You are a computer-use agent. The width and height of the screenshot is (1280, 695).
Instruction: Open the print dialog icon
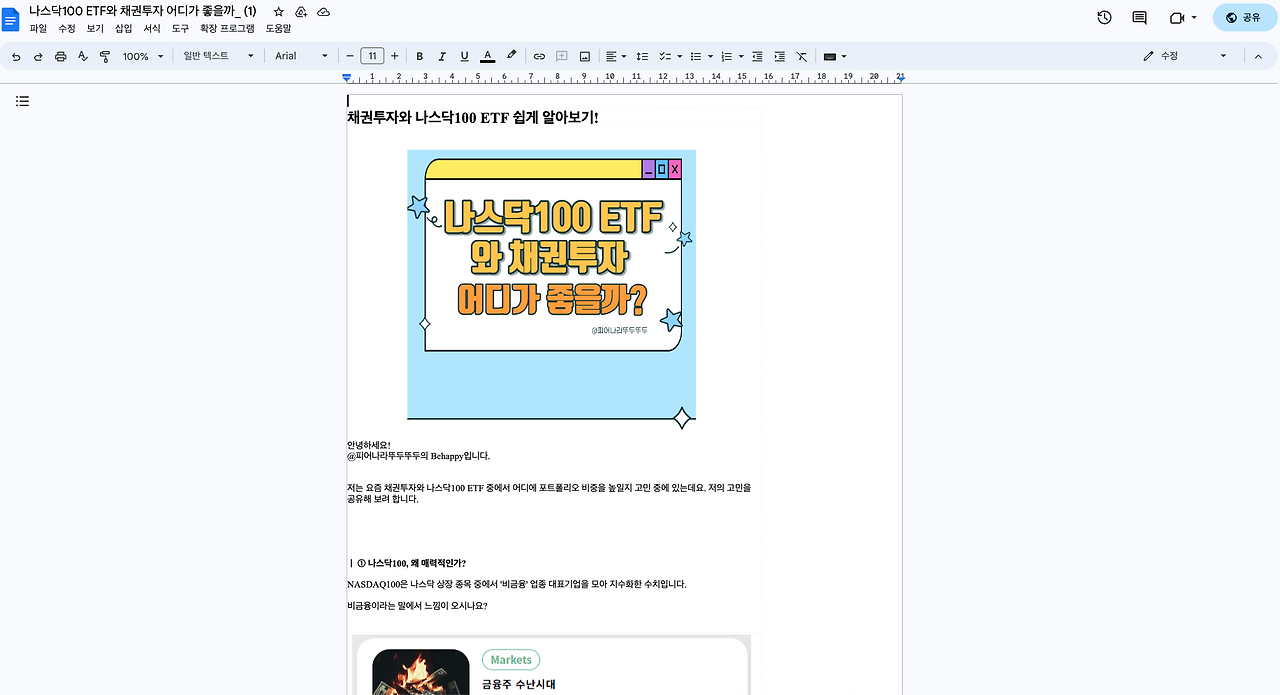click(x=60, y=56)
